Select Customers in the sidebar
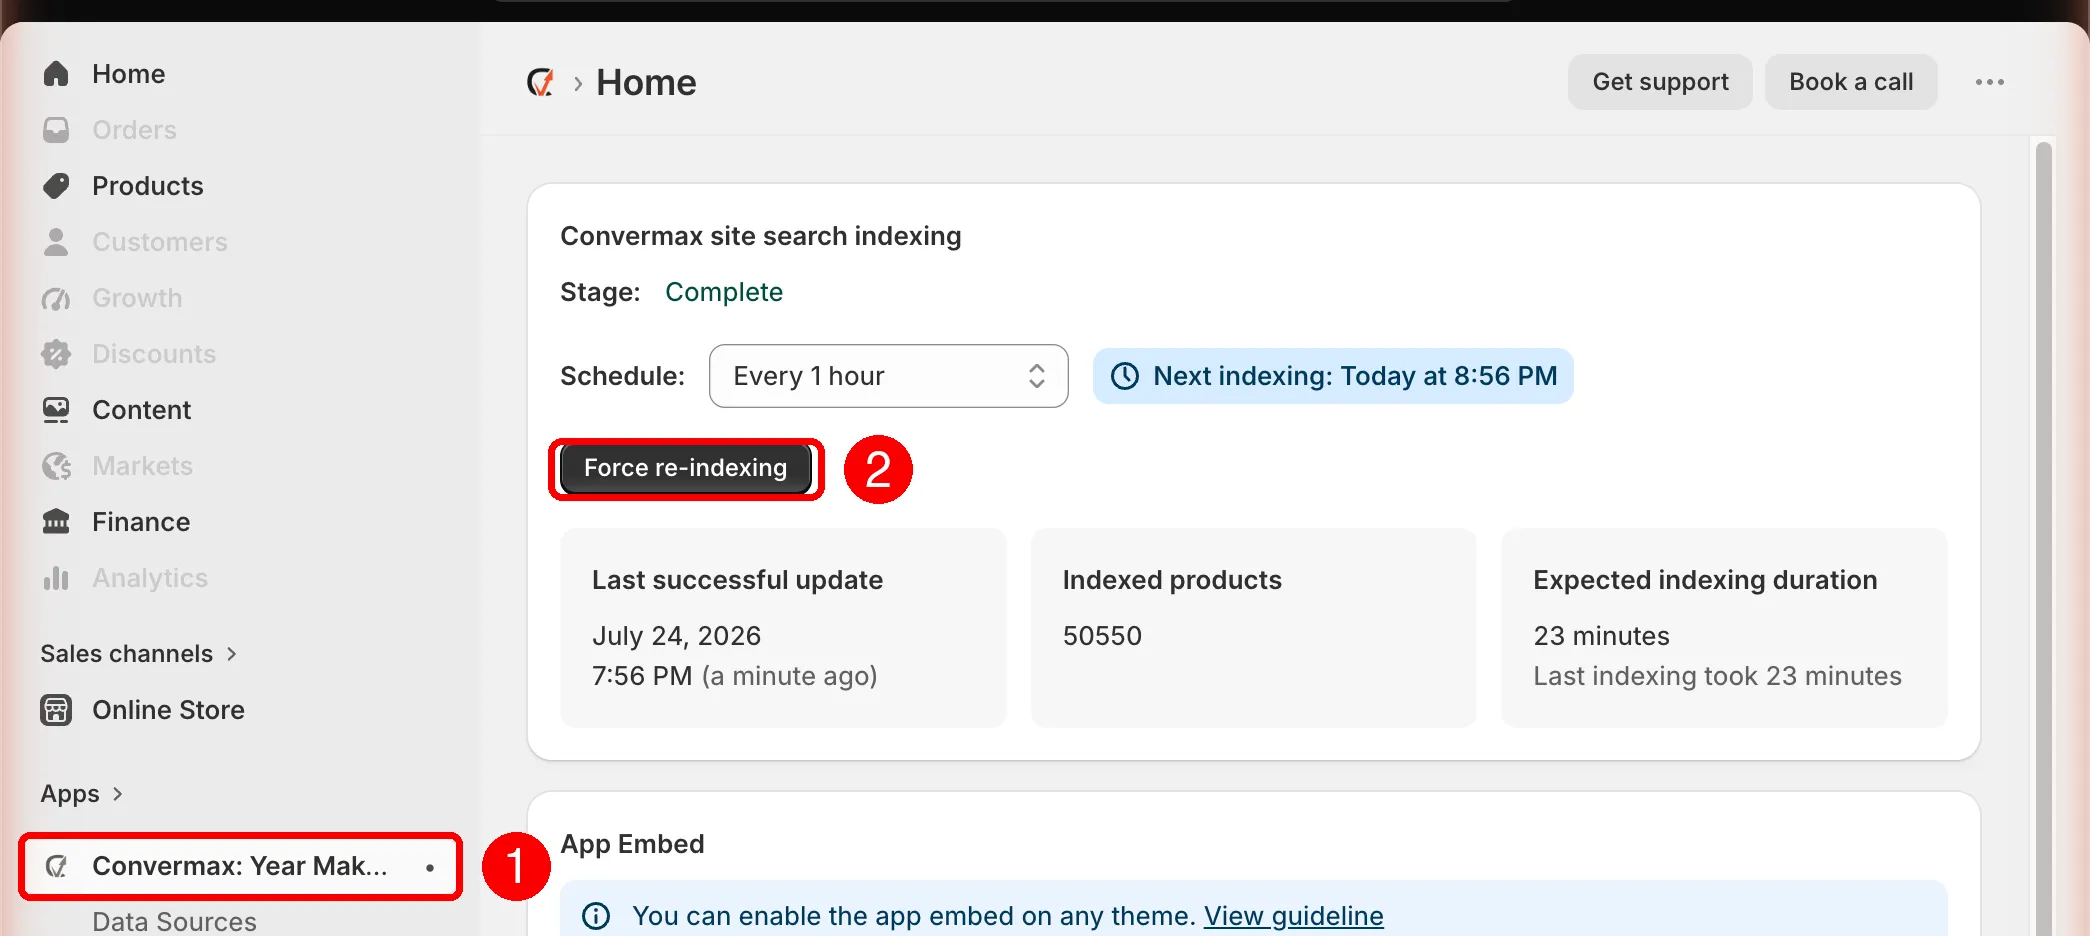The width and height of the screenshot is (2090, 936). click(159, 242)
